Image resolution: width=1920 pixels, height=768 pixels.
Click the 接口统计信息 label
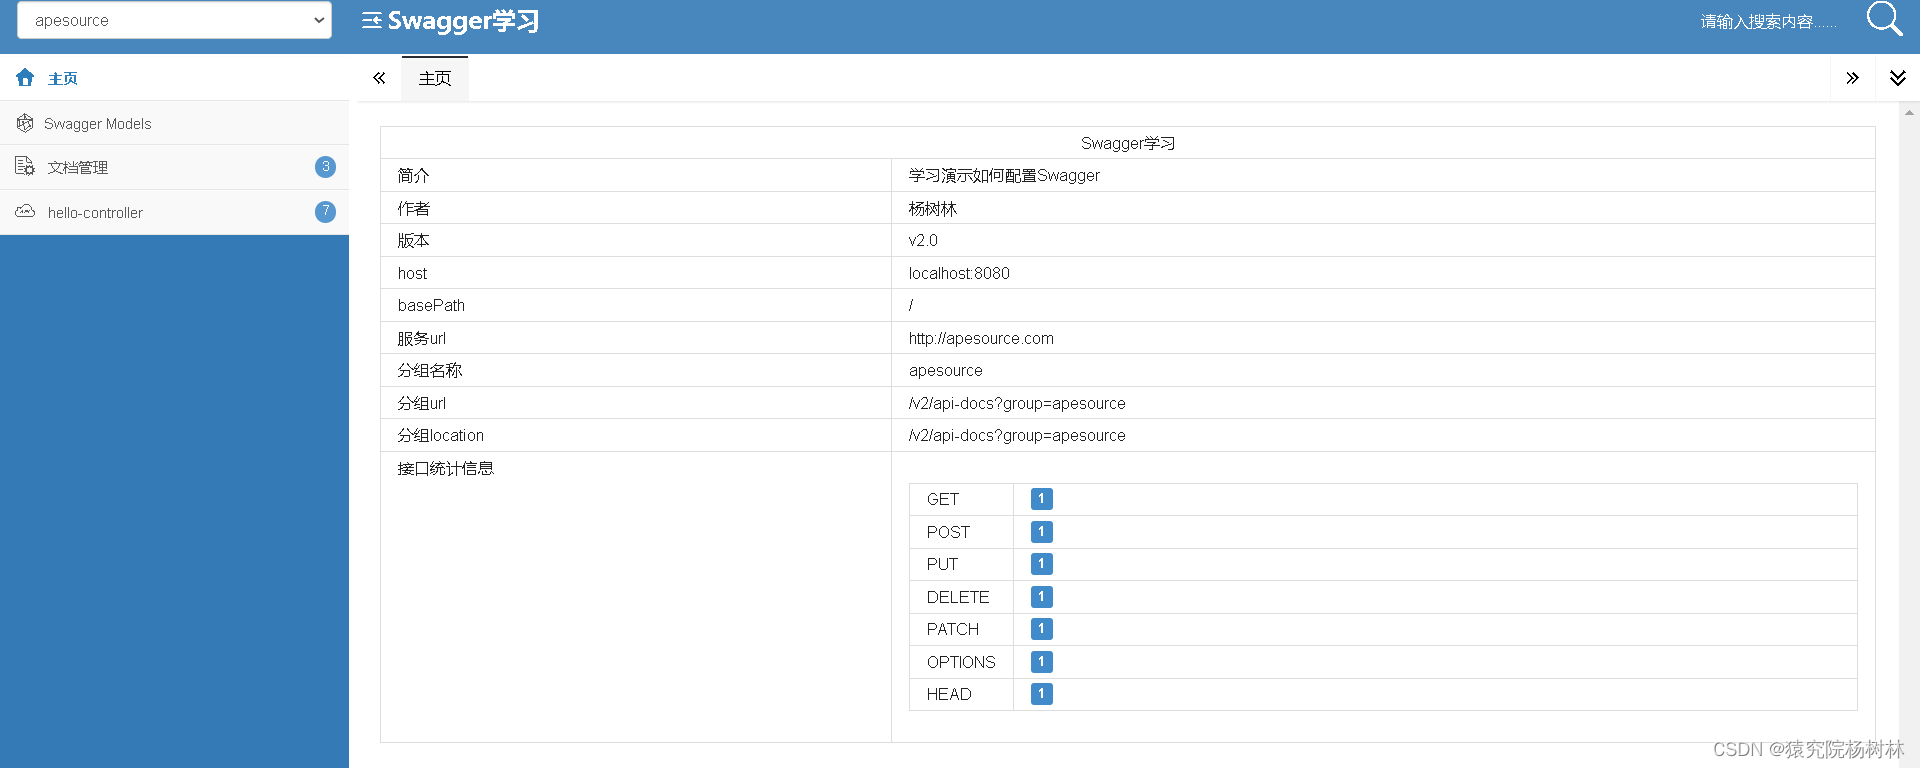445,468
